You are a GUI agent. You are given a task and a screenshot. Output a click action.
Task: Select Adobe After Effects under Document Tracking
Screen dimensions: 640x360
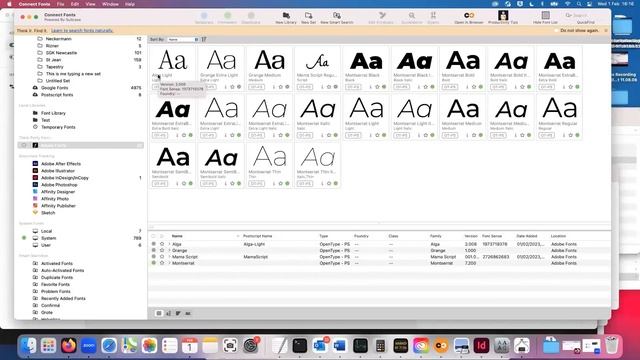pos(60,164)
